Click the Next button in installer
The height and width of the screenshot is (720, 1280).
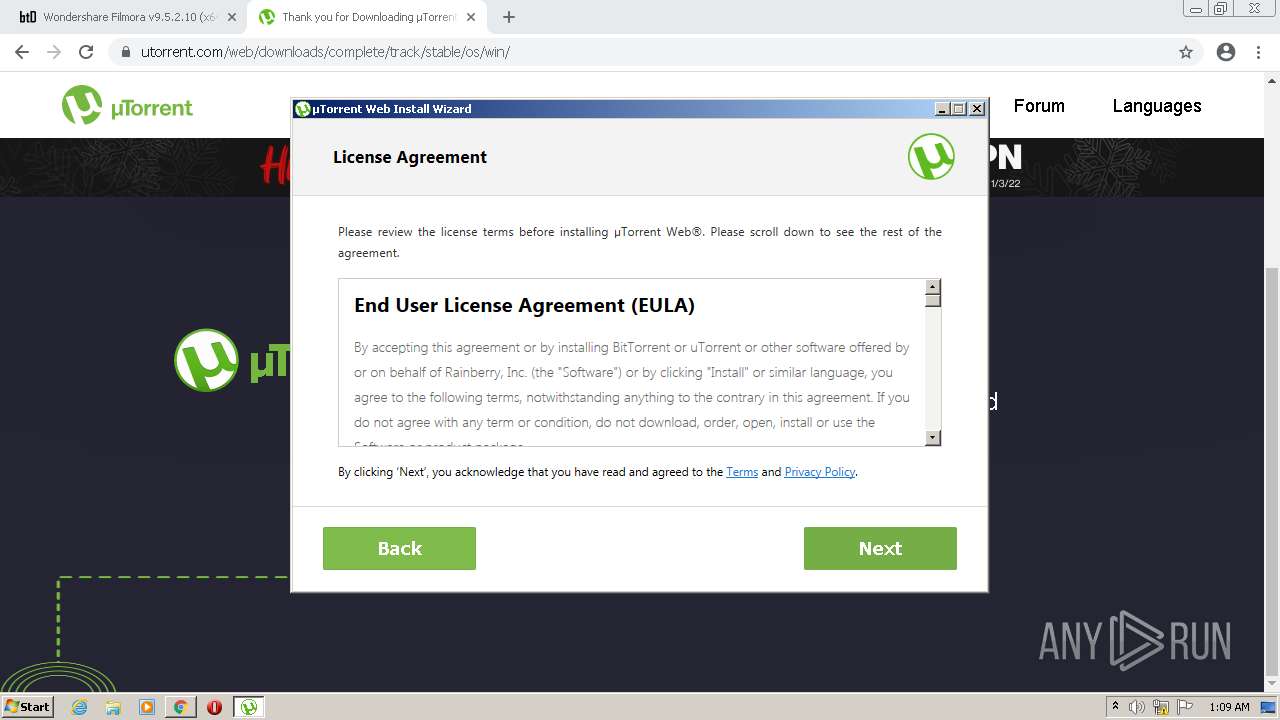[x=880, y=548]
